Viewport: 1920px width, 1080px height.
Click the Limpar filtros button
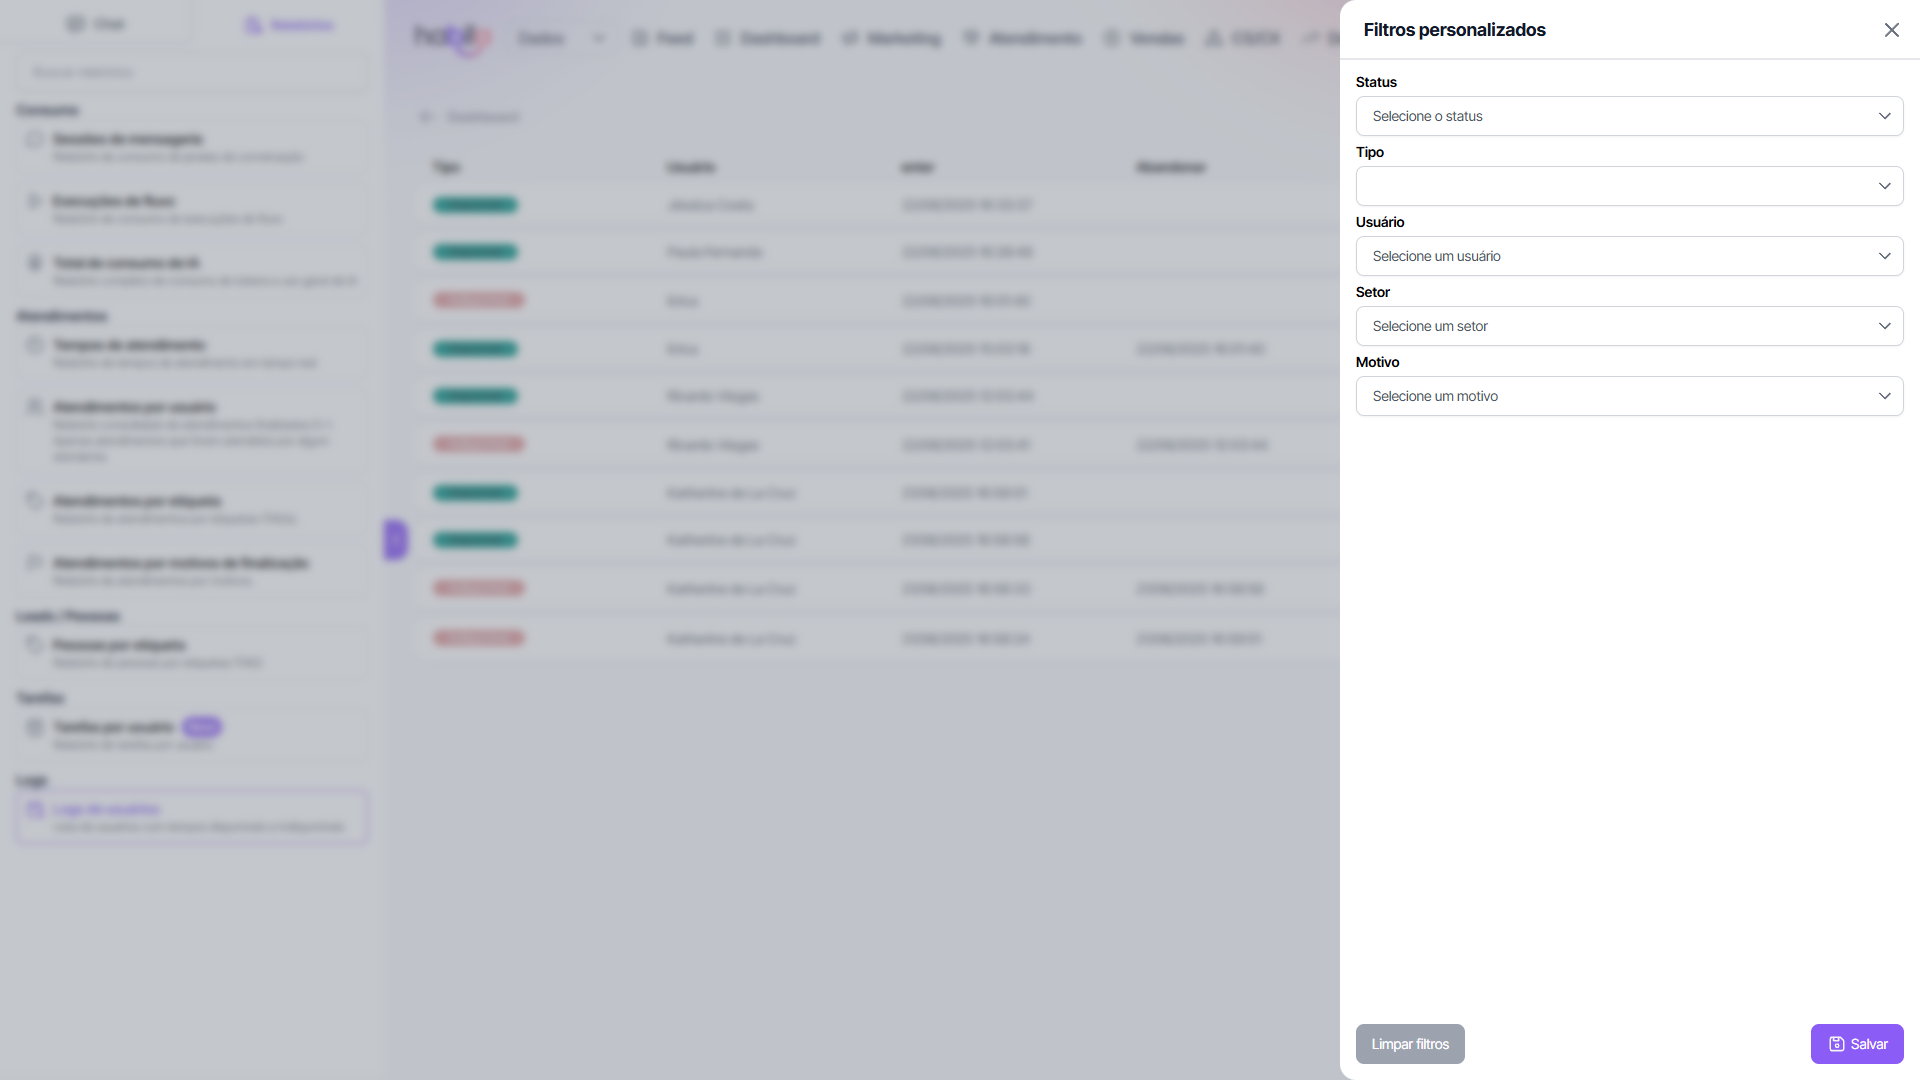click(1409, 1044)
